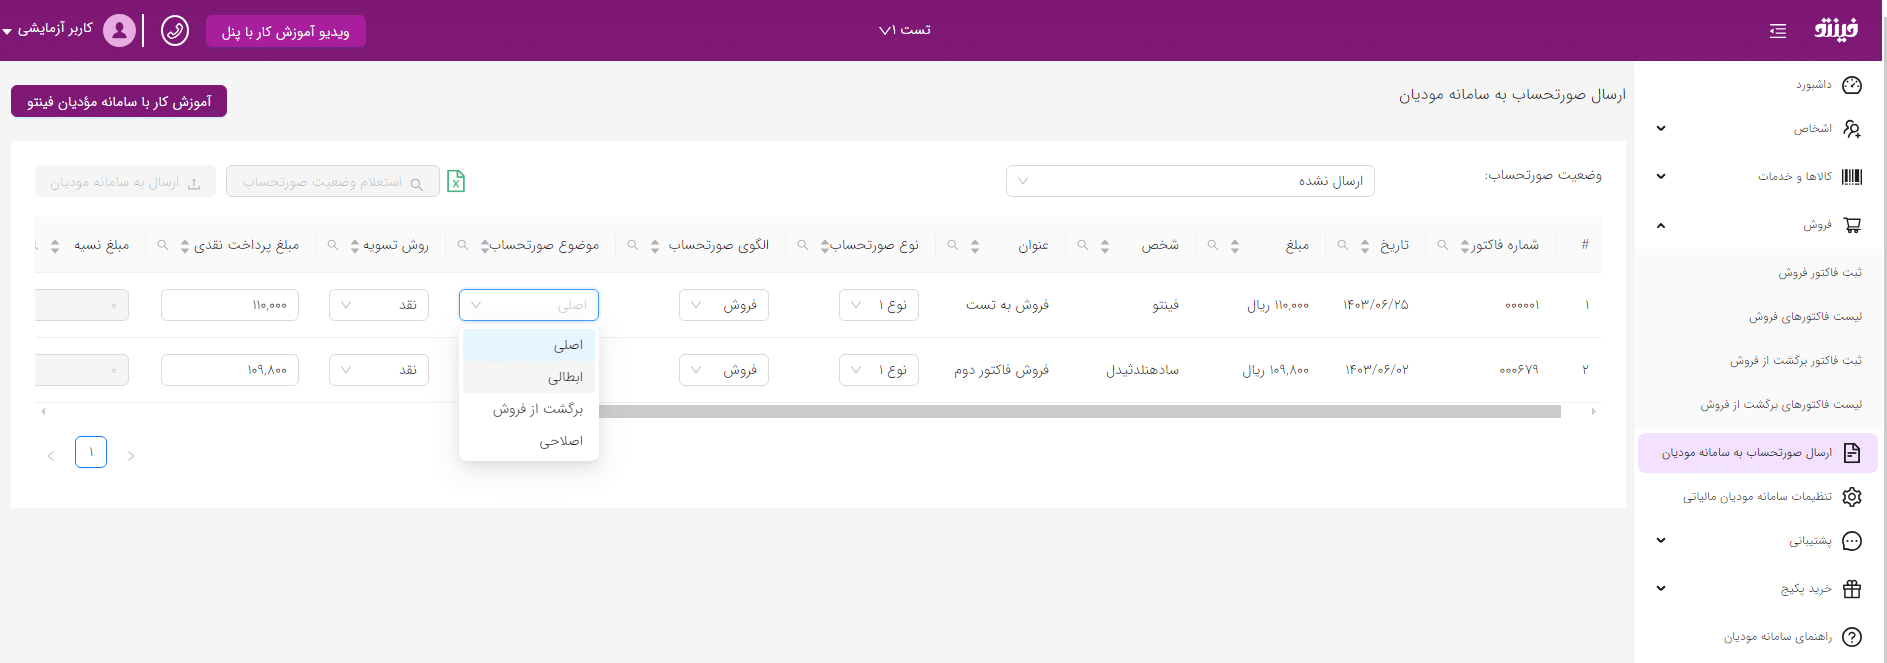Sort by روش تسویه using sort arrows
The height and width of the screenshot is (663, 1887).
(x=355, y=246)
